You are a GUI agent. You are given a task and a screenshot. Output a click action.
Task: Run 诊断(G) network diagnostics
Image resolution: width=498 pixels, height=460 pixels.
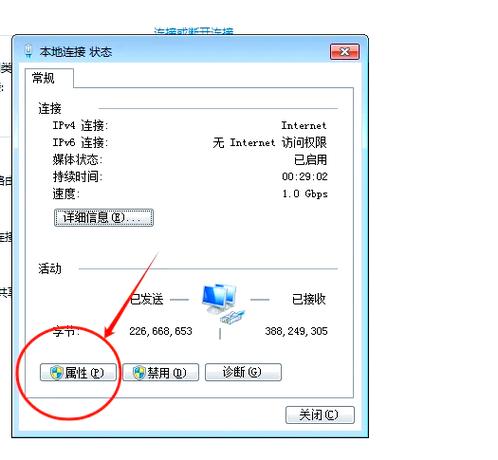pos(243,372)
